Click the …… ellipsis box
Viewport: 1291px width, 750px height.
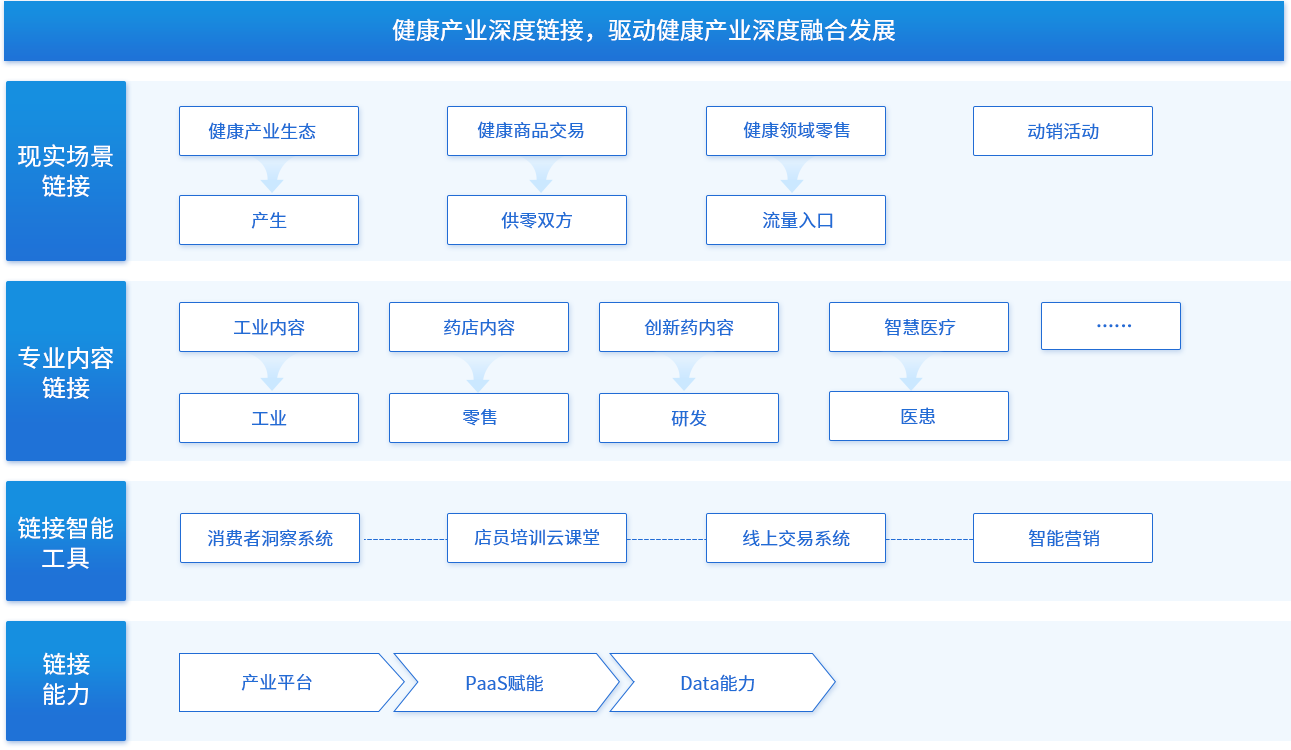[x=1111, y=326]
